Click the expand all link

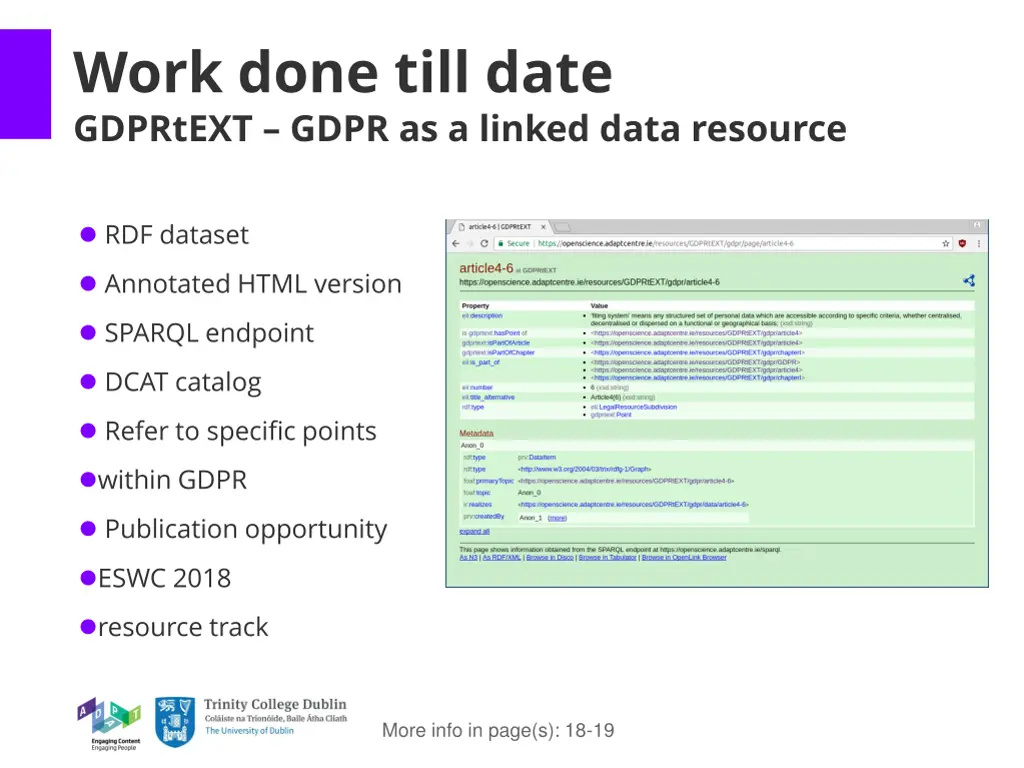tap(472, 530)
